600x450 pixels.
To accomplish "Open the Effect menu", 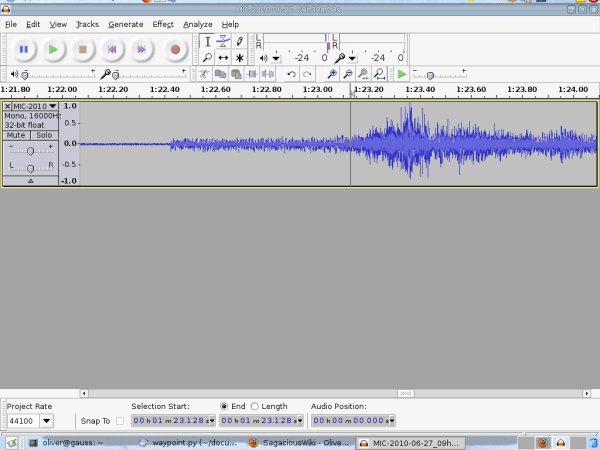I will (x=162, y=23).
